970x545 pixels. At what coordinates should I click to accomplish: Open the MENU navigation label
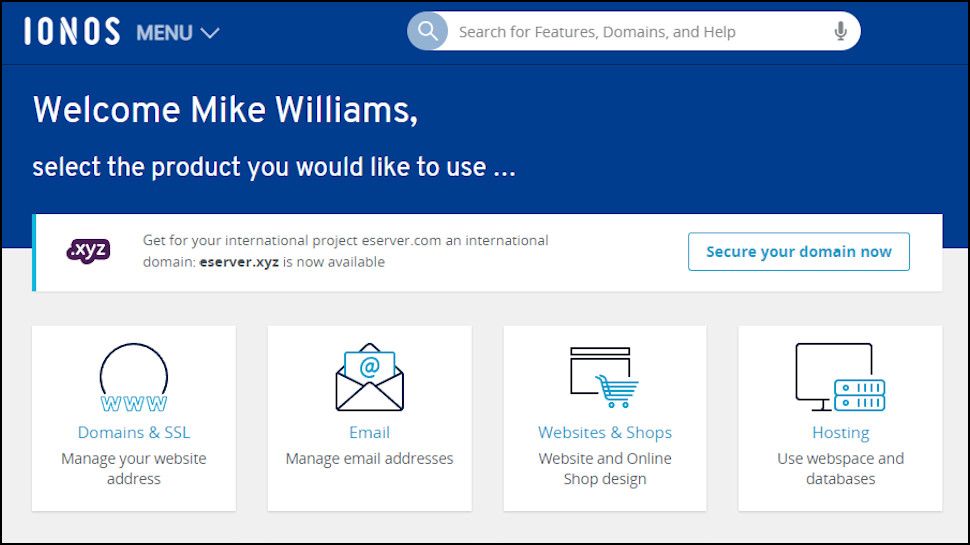[x=164, y=33]
